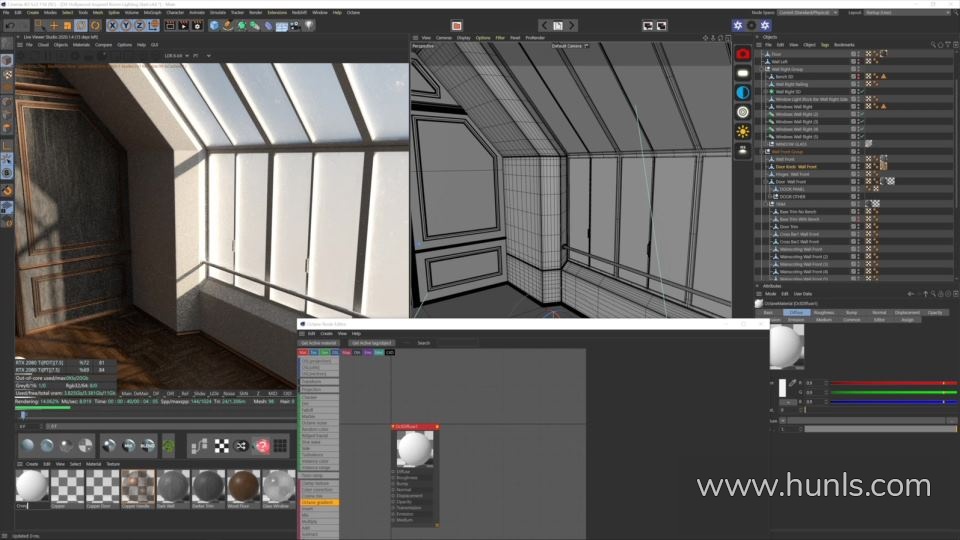Click the cube primitive icon

click(x=213, y=25)
